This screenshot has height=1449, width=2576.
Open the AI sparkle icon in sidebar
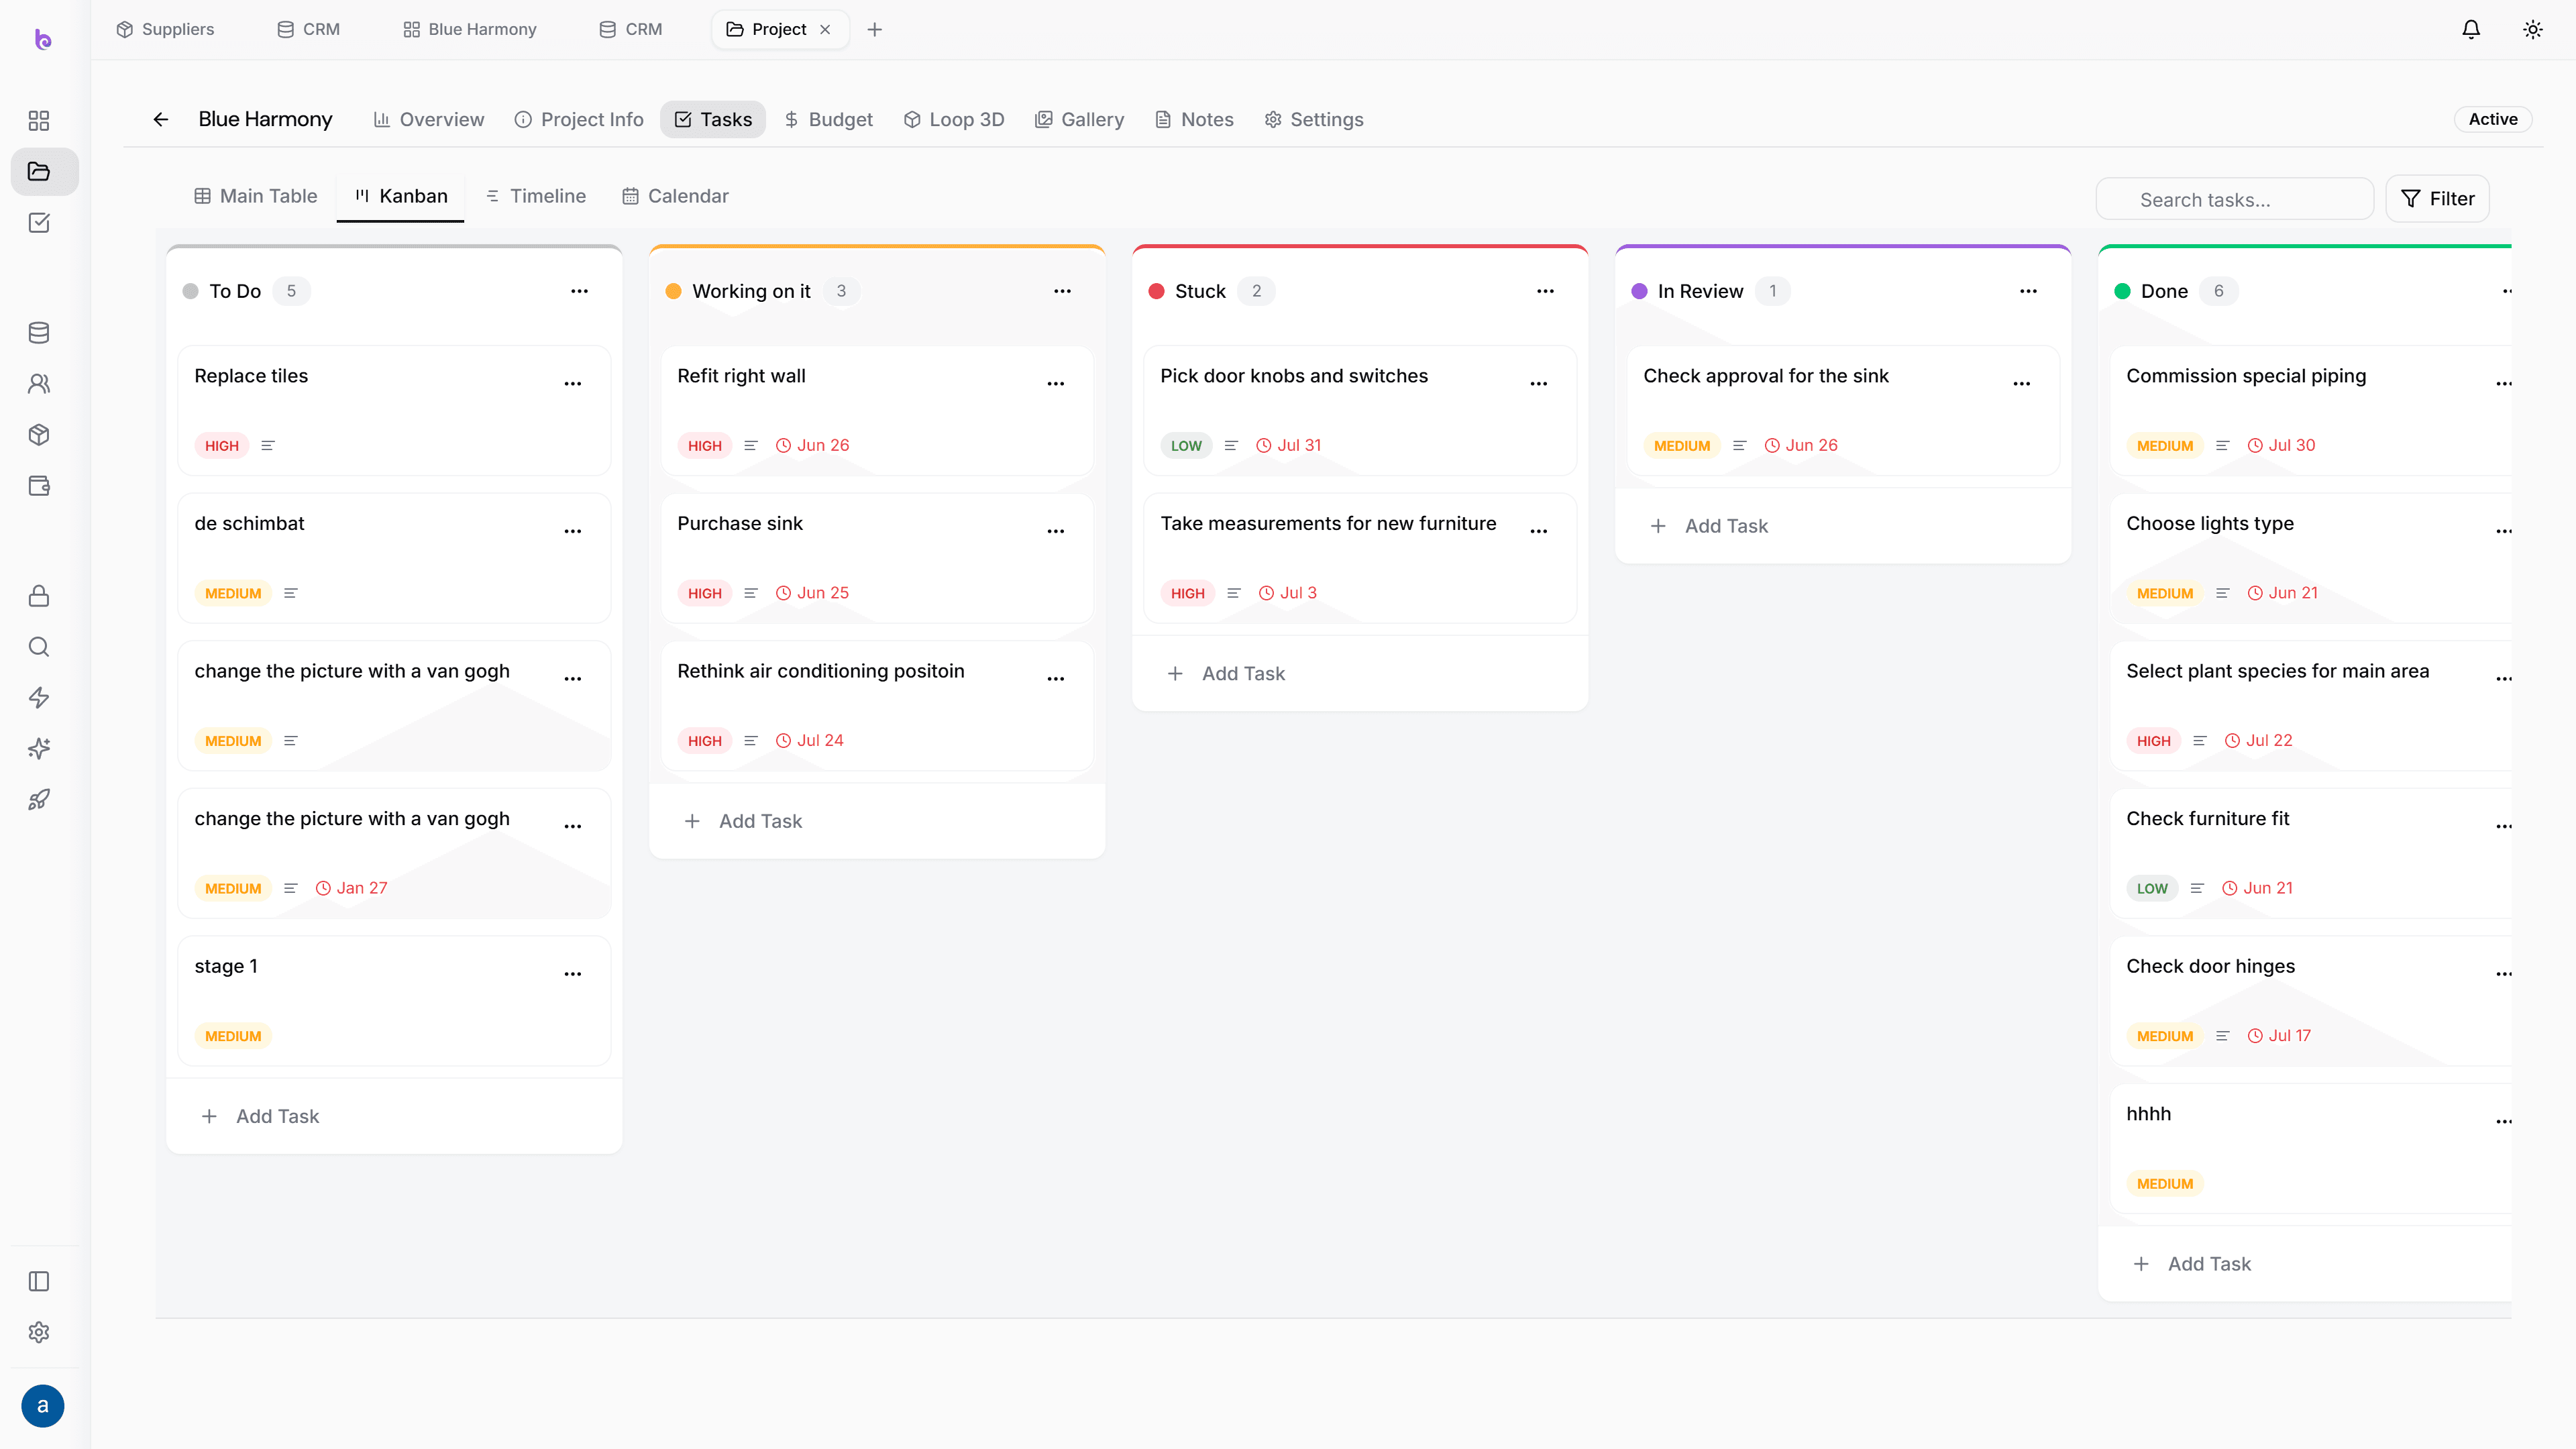tap(39, 749)
